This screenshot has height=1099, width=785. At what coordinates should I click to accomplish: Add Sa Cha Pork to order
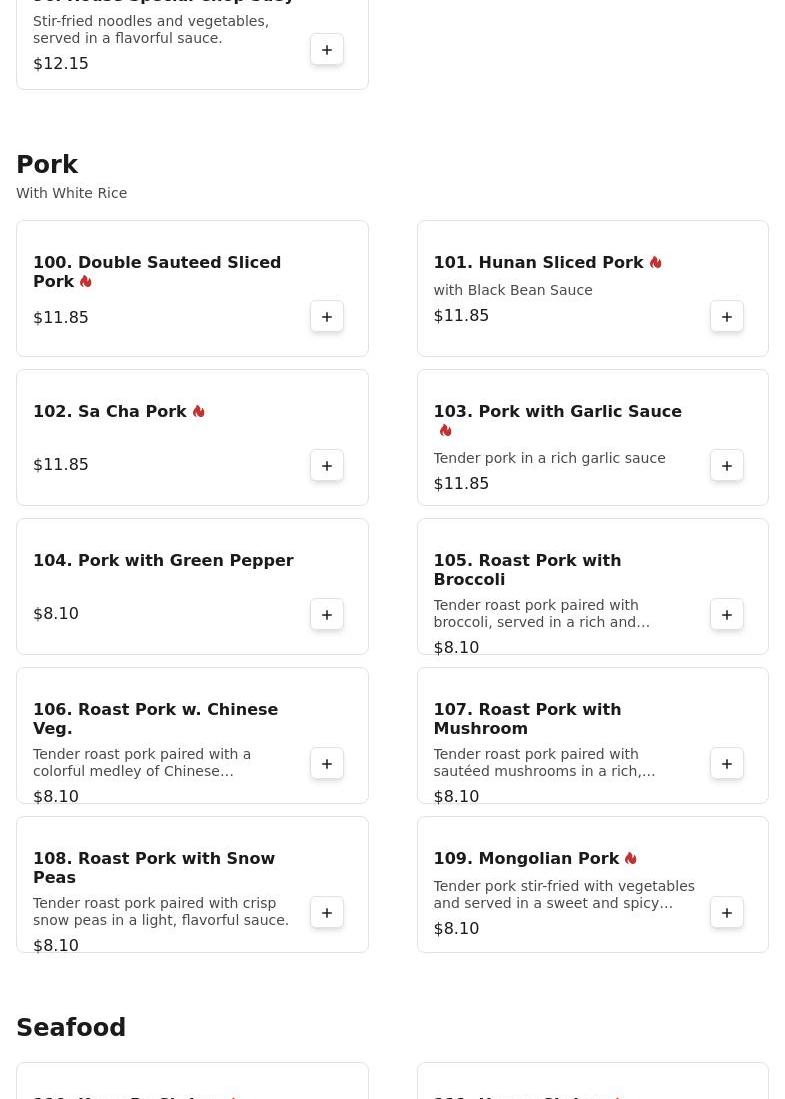327,466
